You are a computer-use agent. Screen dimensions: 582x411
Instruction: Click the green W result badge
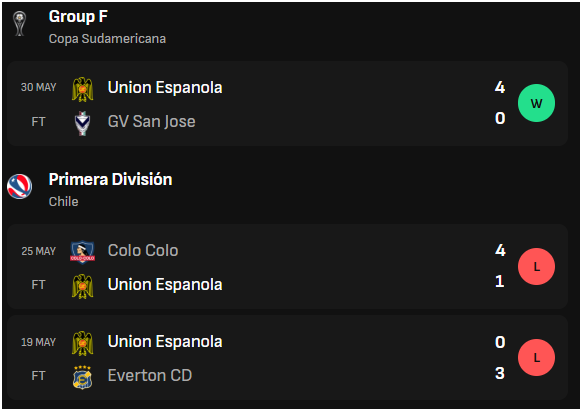coord(536,103)
